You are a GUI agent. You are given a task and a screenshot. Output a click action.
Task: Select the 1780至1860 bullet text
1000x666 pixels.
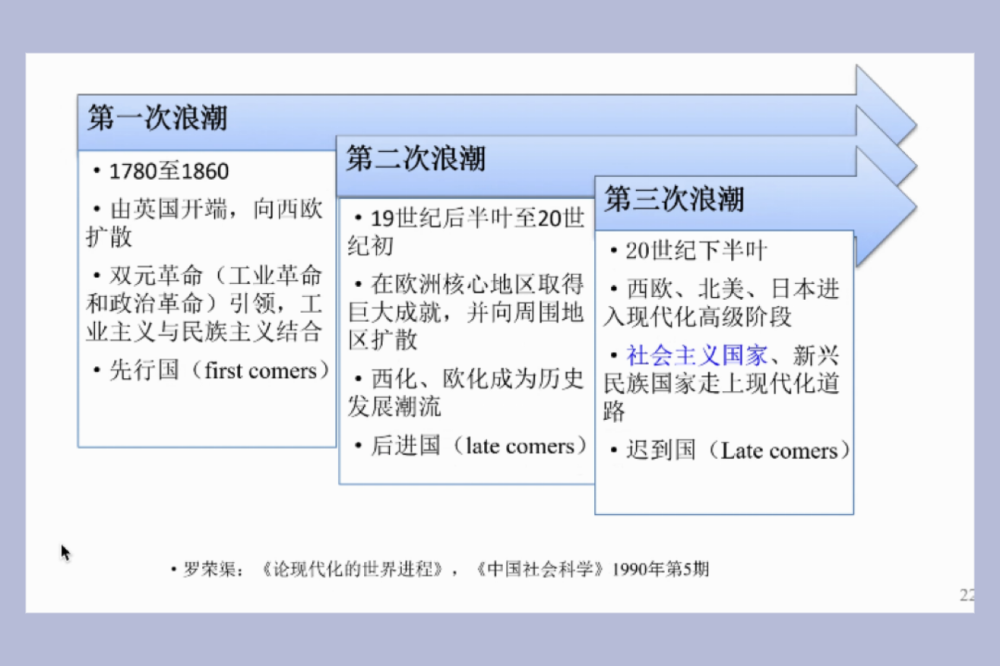click(x=168, y=171)
